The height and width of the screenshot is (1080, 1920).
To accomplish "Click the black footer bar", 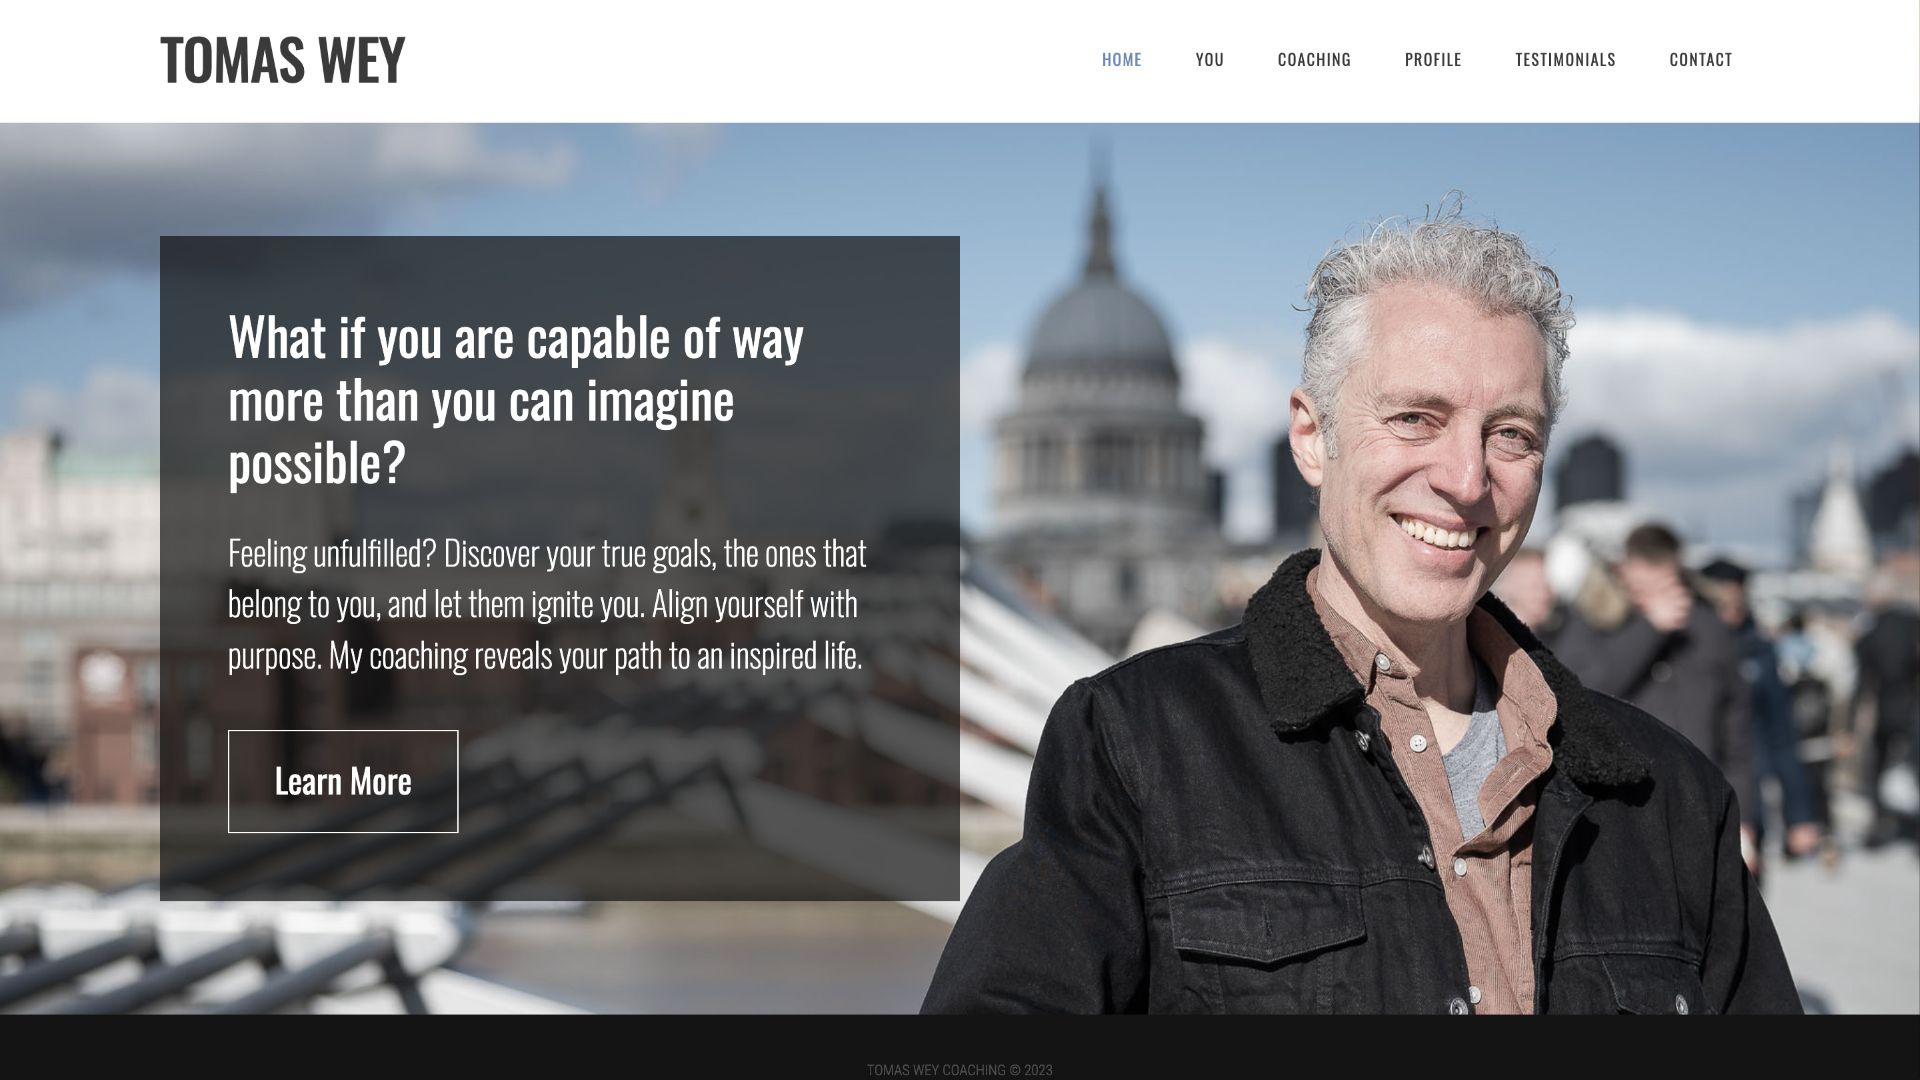I will pos(960,1047).
